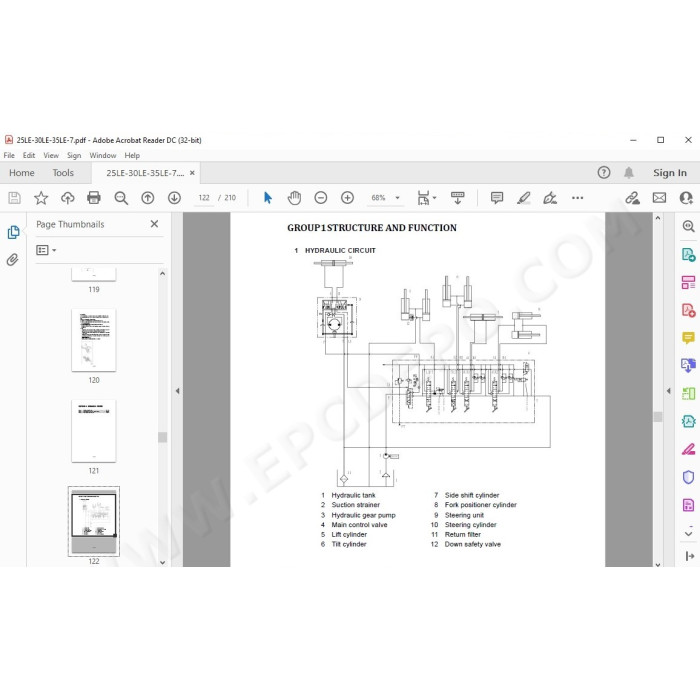Open the help question mark icon
Image resolution: width=700 pixels, height=700 pixels.
[x=604, y=172]
